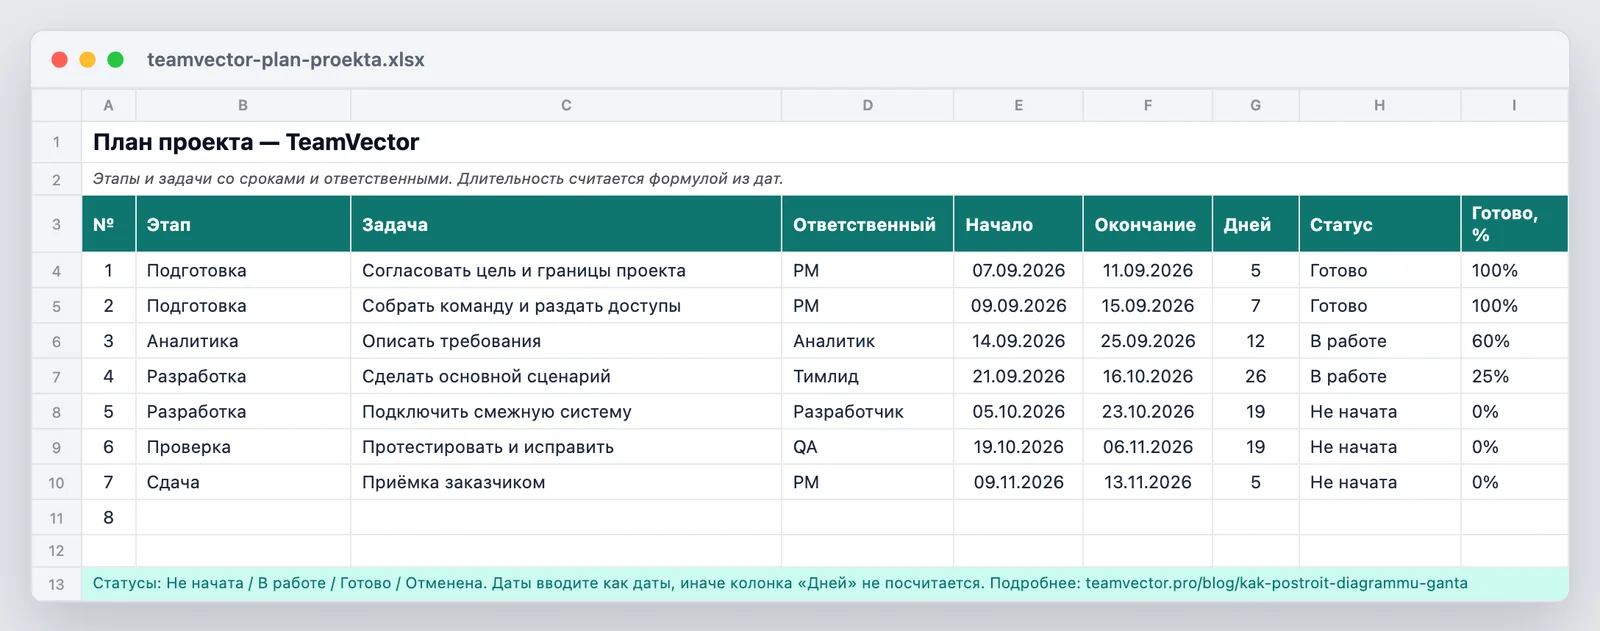The height and width of the screenshot is (631, 1600).
Task: Click stage cell "Сдача"
Action: coord(243,482)
